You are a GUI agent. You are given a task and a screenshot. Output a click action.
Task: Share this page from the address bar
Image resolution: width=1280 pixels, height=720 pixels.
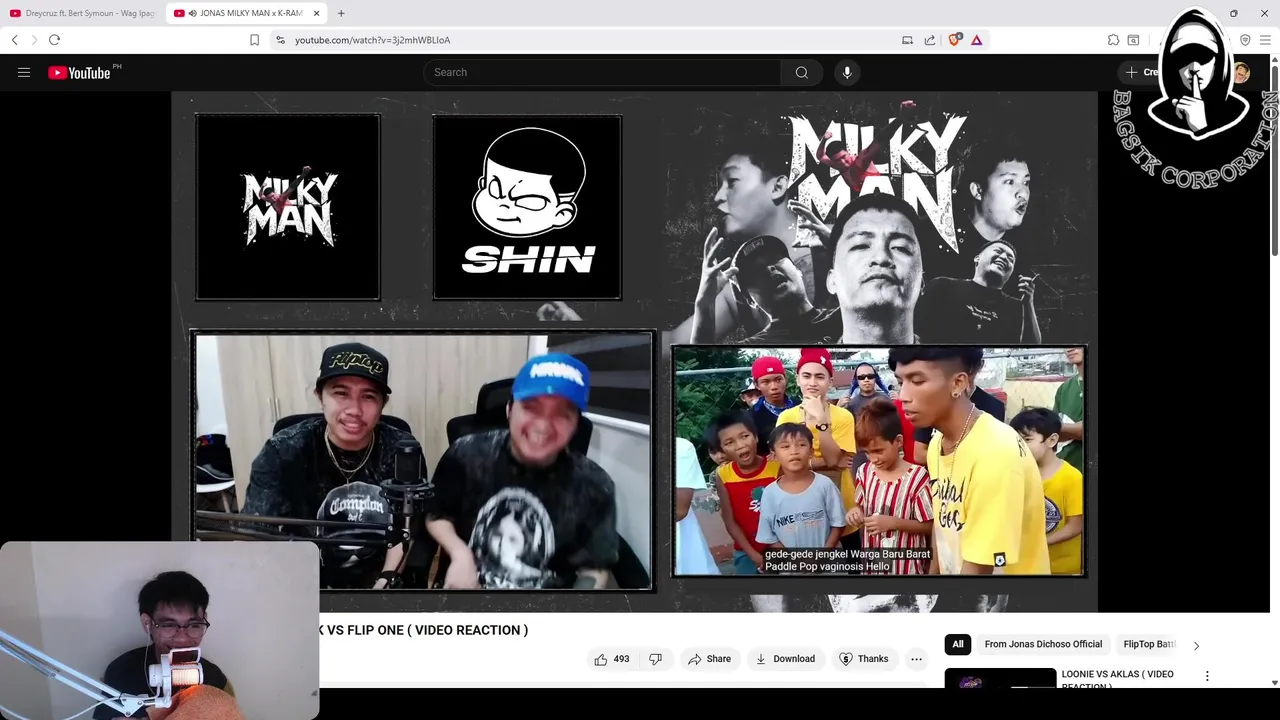[930, 40]
